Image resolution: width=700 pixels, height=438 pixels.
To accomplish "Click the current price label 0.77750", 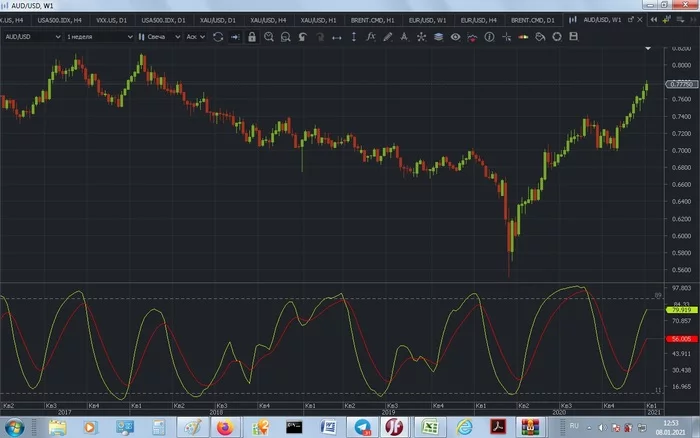I will [x=681, y=84].
